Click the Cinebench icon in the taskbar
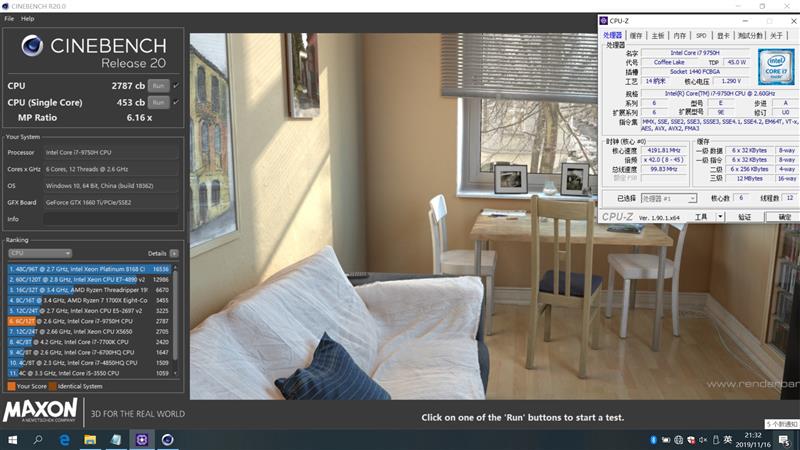The image size is (800, 450). coord(167,439)
